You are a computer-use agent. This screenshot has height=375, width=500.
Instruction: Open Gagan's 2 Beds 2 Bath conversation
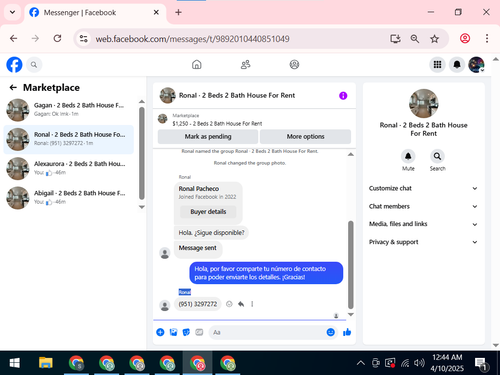(69, 110)
